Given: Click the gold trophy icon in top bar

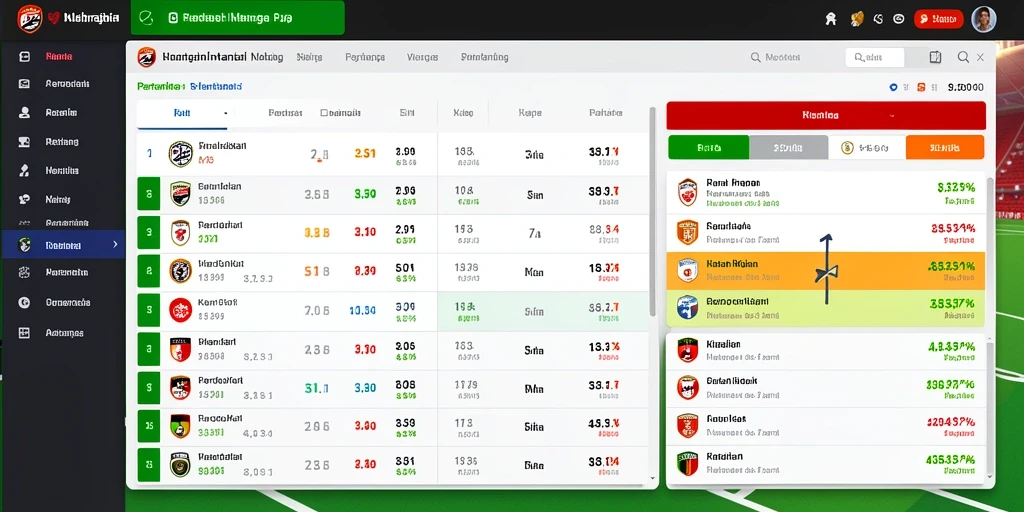Looking at the screenshot, I should click(x=857, y=19).
